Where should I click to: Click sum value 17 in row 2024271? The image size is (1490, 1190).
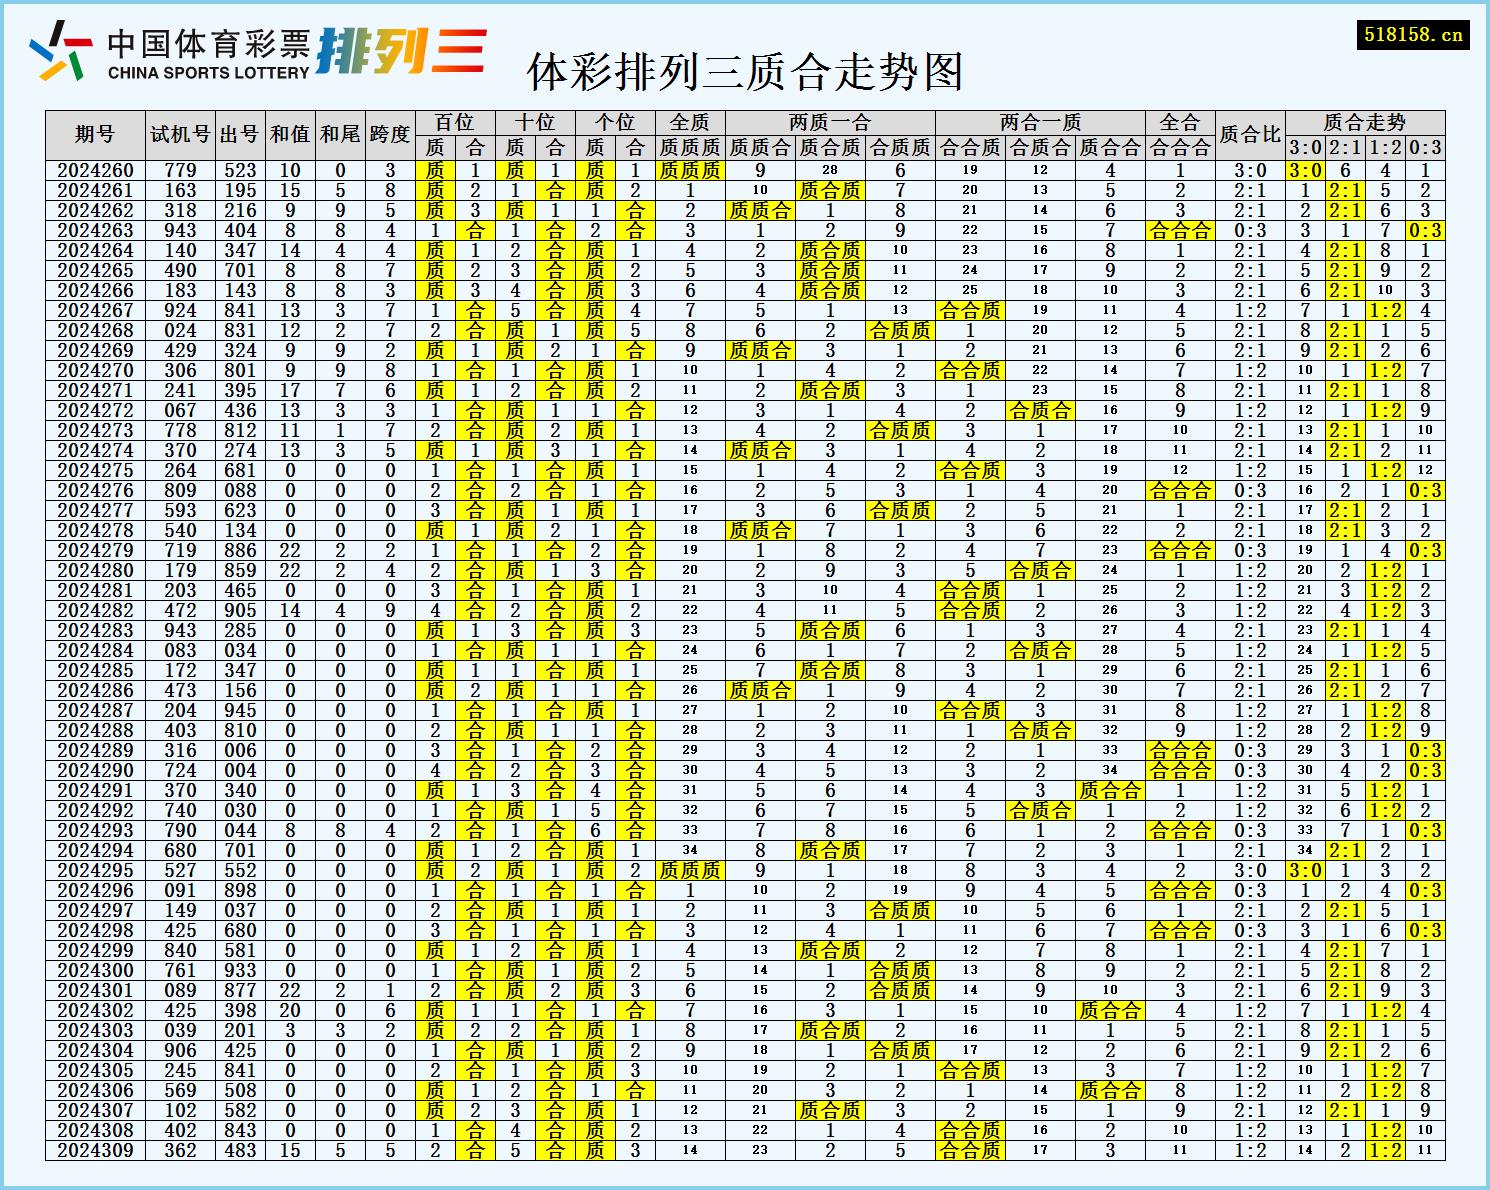pyautogui.click(x=290, y=390)
